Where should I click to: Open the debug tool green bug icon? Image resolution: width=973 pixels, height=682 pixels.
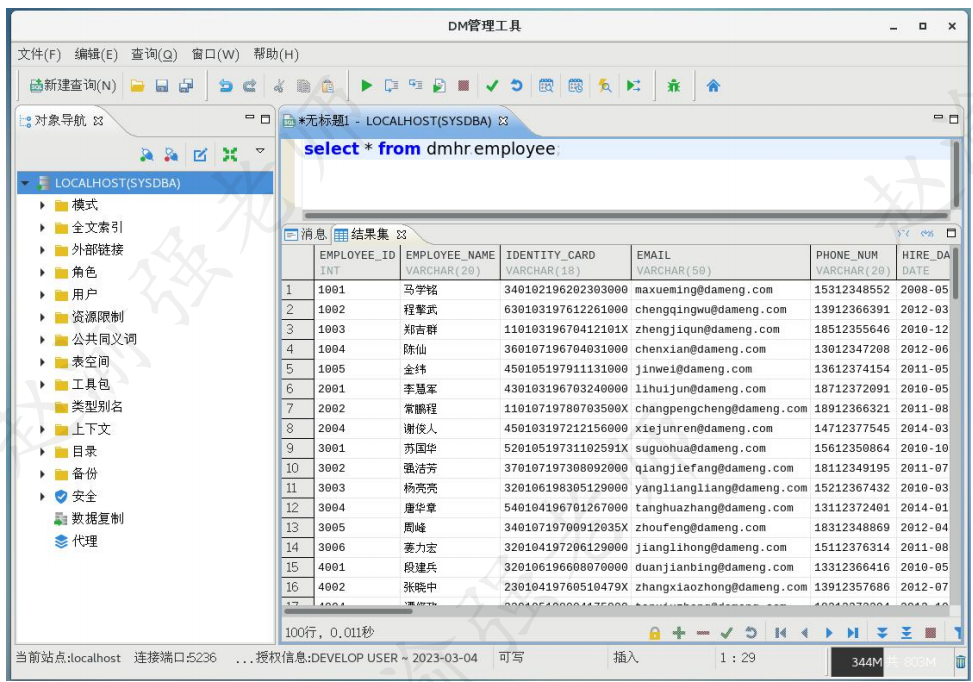tap(673, 86)
